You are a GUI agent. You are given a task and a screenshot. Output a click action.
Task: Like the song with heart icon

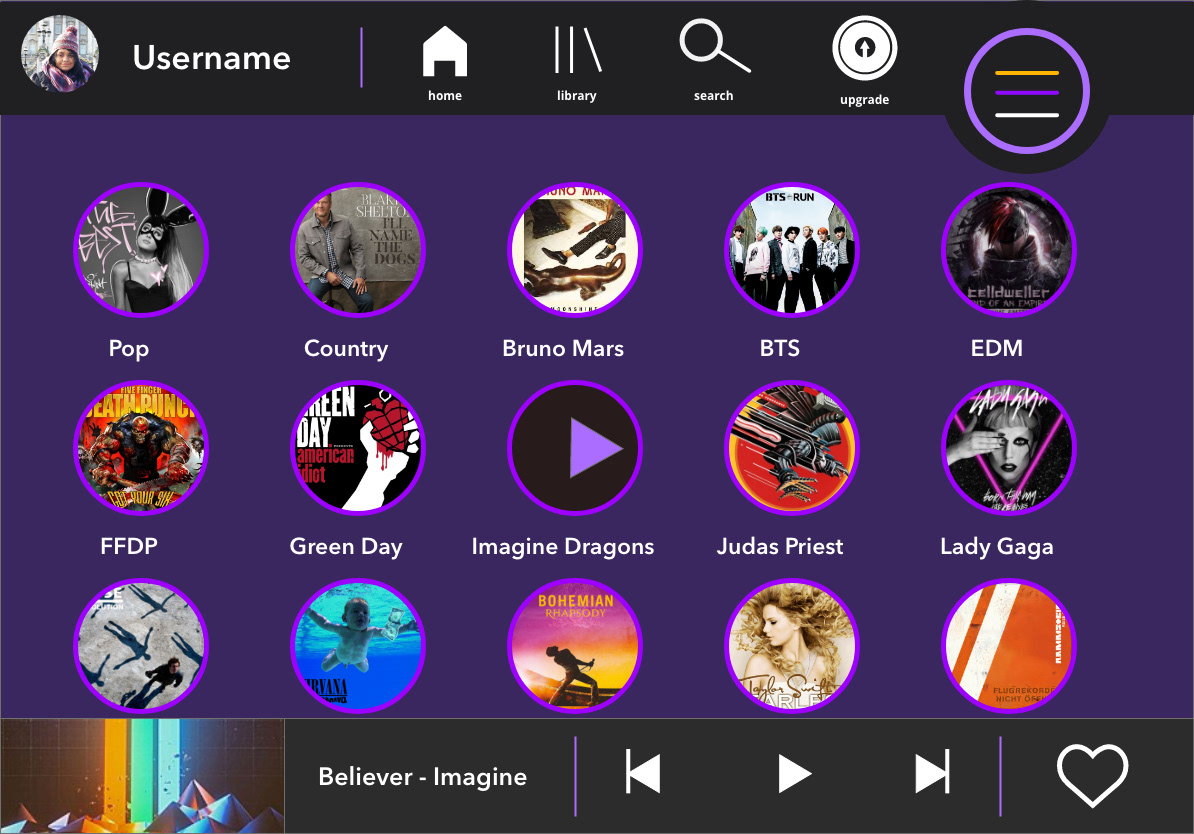(x=1092, y=775)
